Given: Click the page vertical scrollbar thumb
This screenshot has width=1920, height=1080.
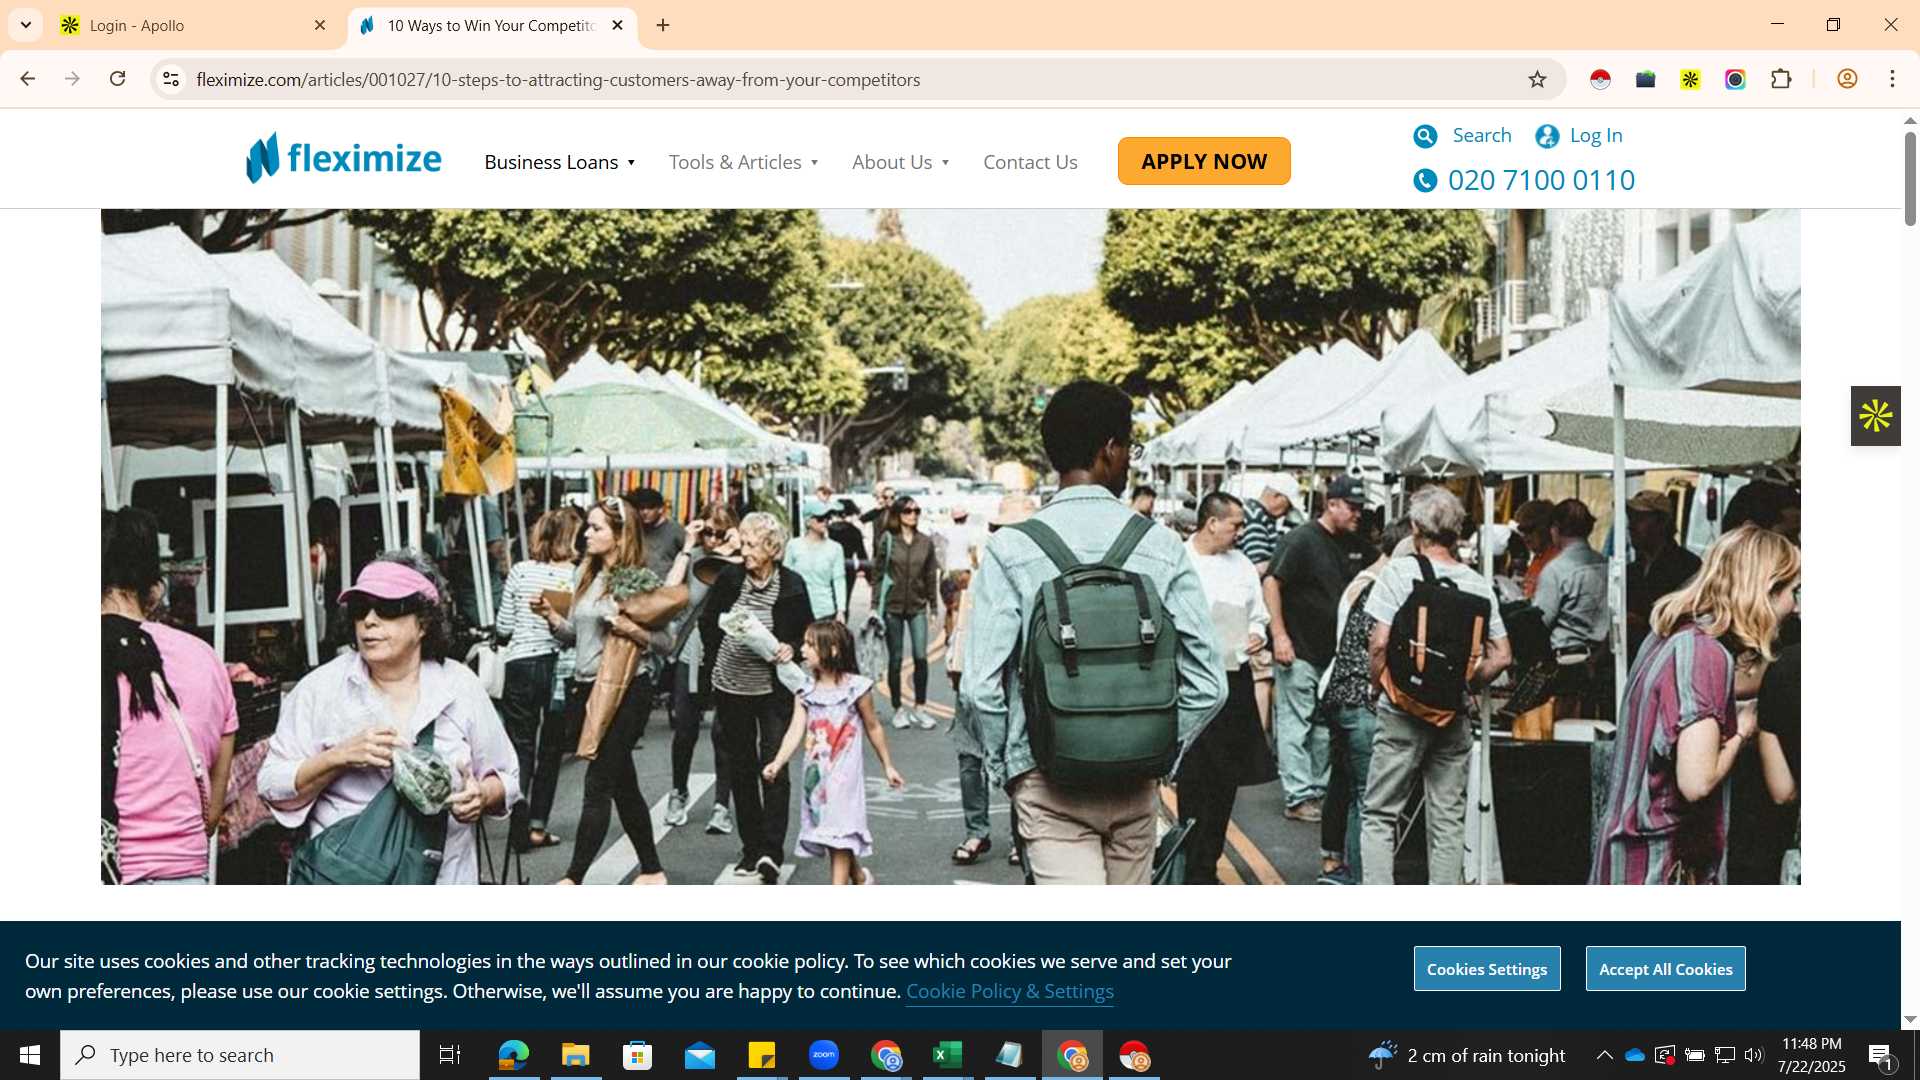Looking at the screenshot, I should [1909, 178].
